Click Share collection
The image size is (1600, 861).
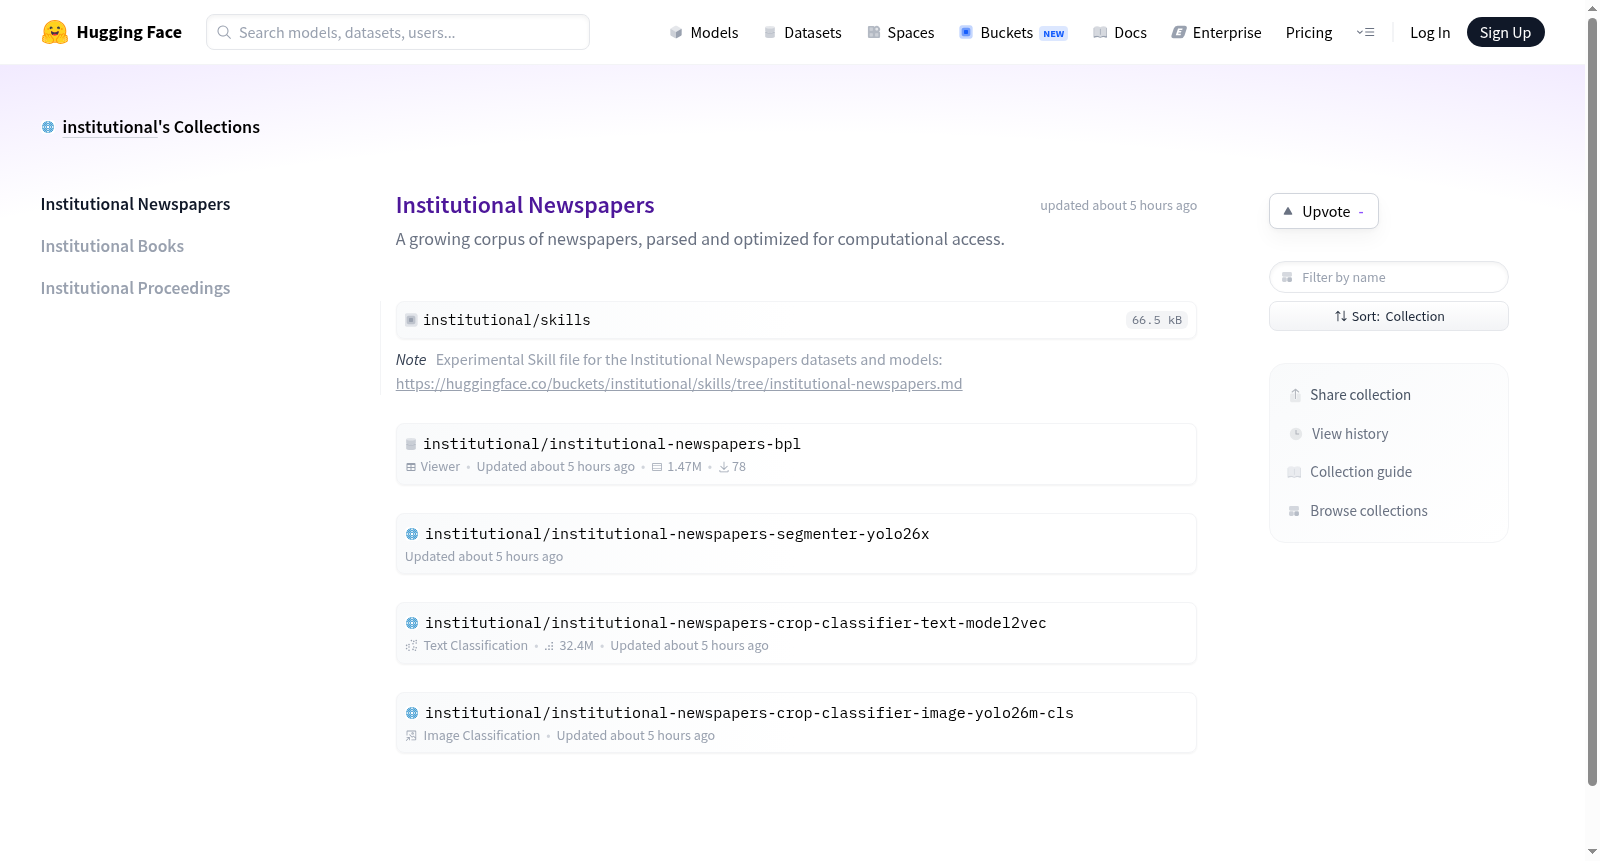pos(1360,395)
